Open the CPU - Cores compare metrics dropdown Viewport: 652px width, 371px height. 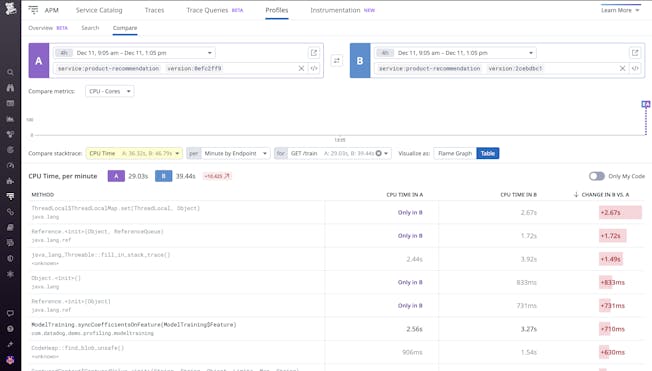tap(110, 91)
